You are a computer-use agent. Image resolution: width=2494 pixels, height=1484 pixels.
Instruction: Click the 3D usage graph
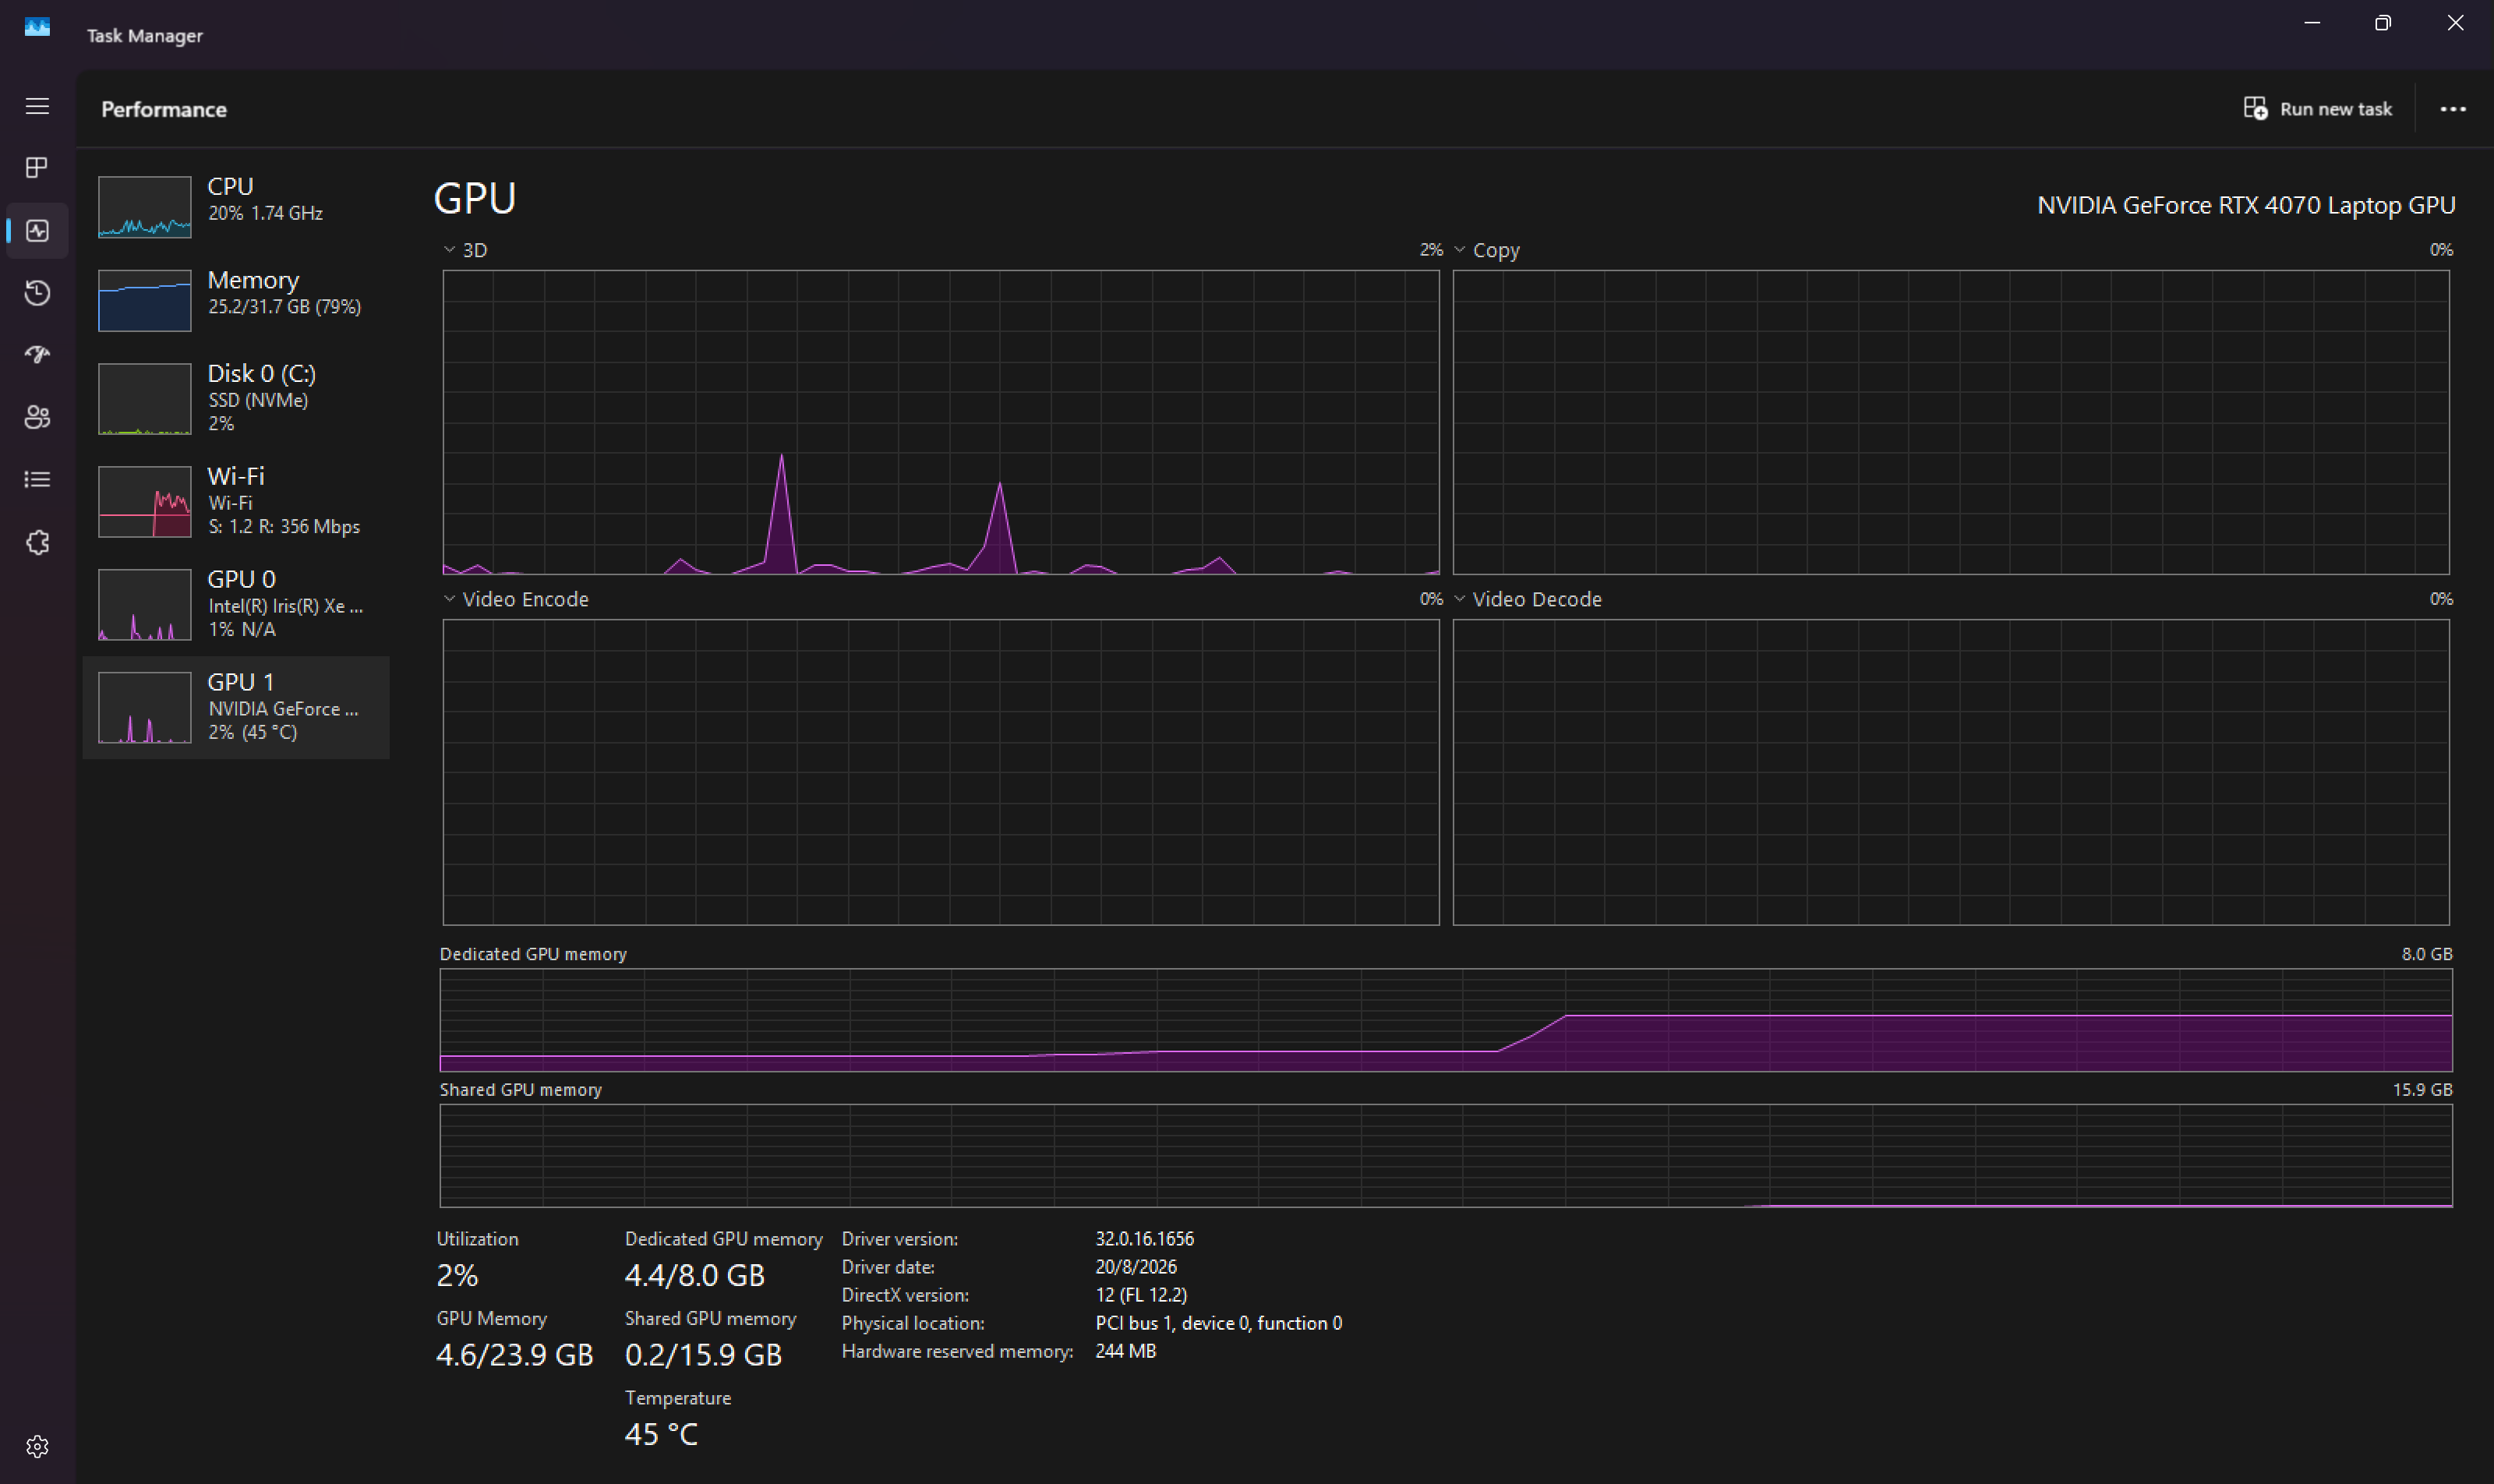pyautogui.click(x=941, y=422)
